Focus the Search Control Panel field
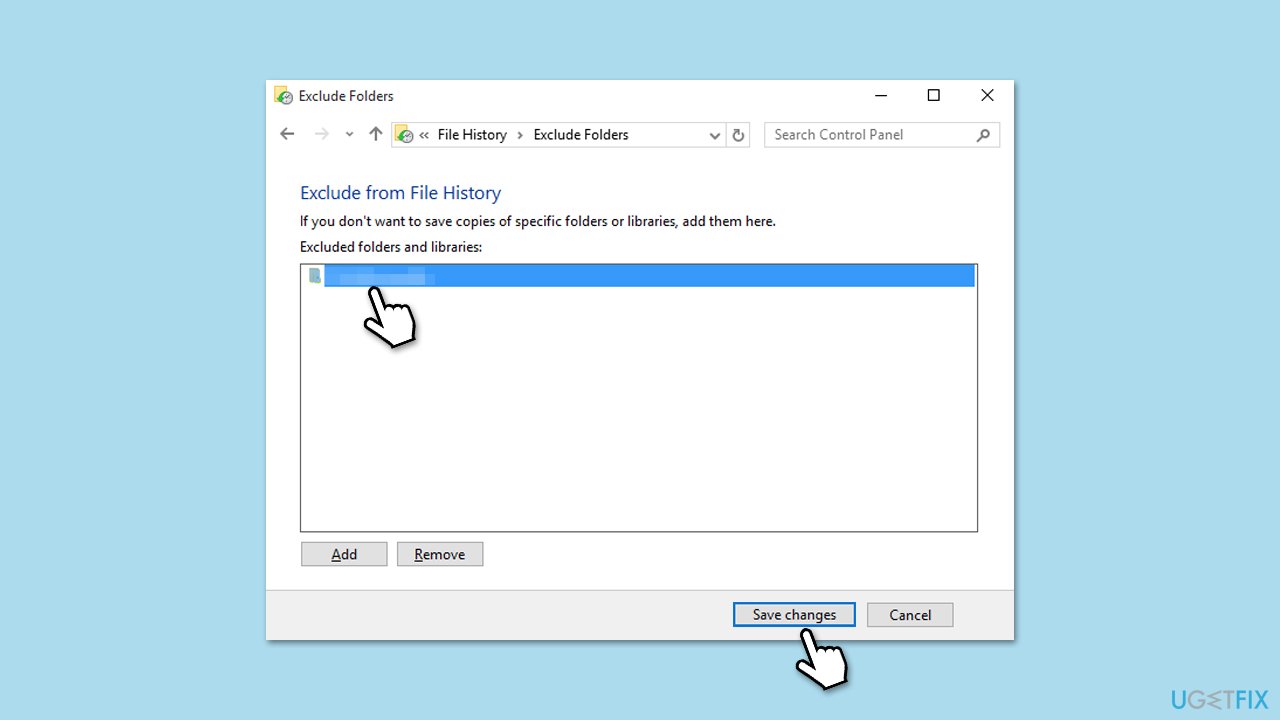 pos(868,135)
